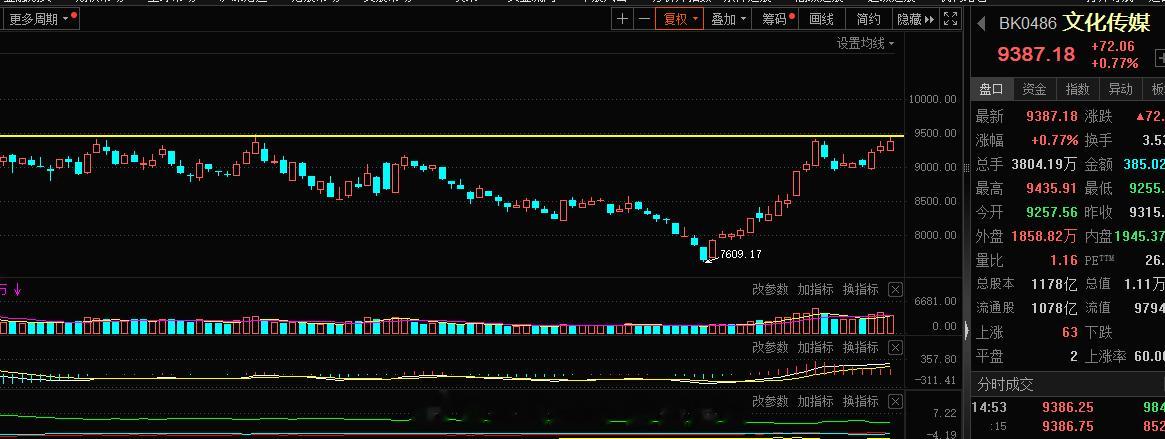
Task: Click the 6681.00 volume axis label
Action: pyautogui.click(x=935, y=301)
